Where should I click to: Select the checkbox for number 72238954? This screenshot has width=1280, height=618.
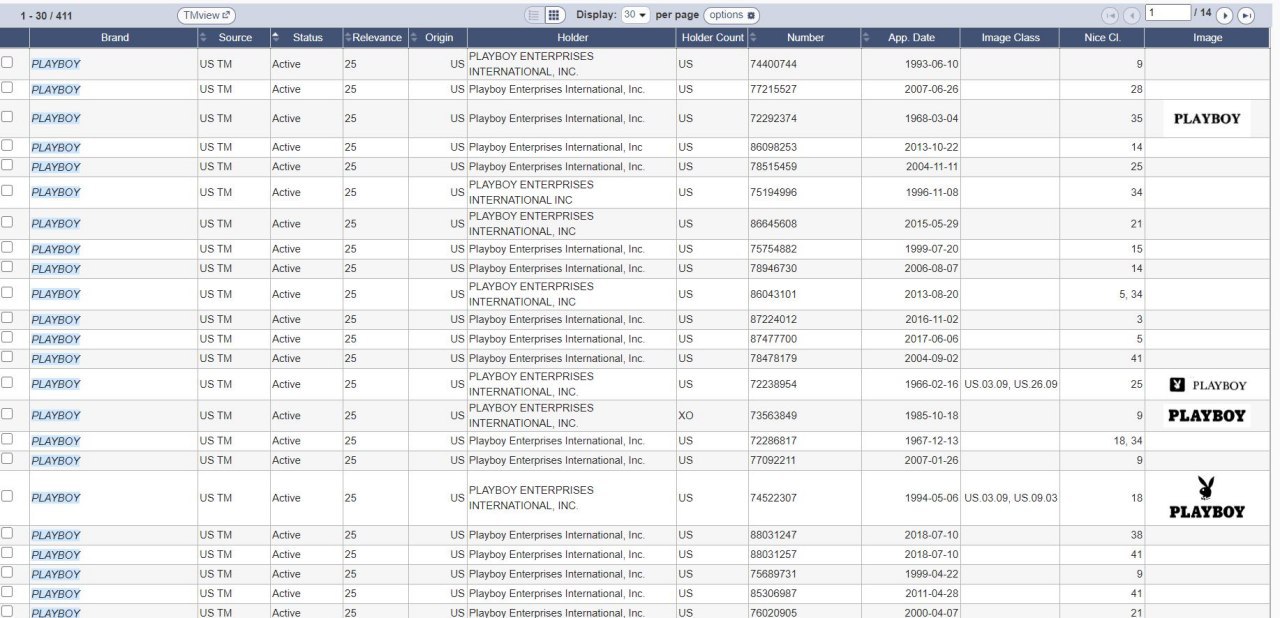[x=8, y=382]
